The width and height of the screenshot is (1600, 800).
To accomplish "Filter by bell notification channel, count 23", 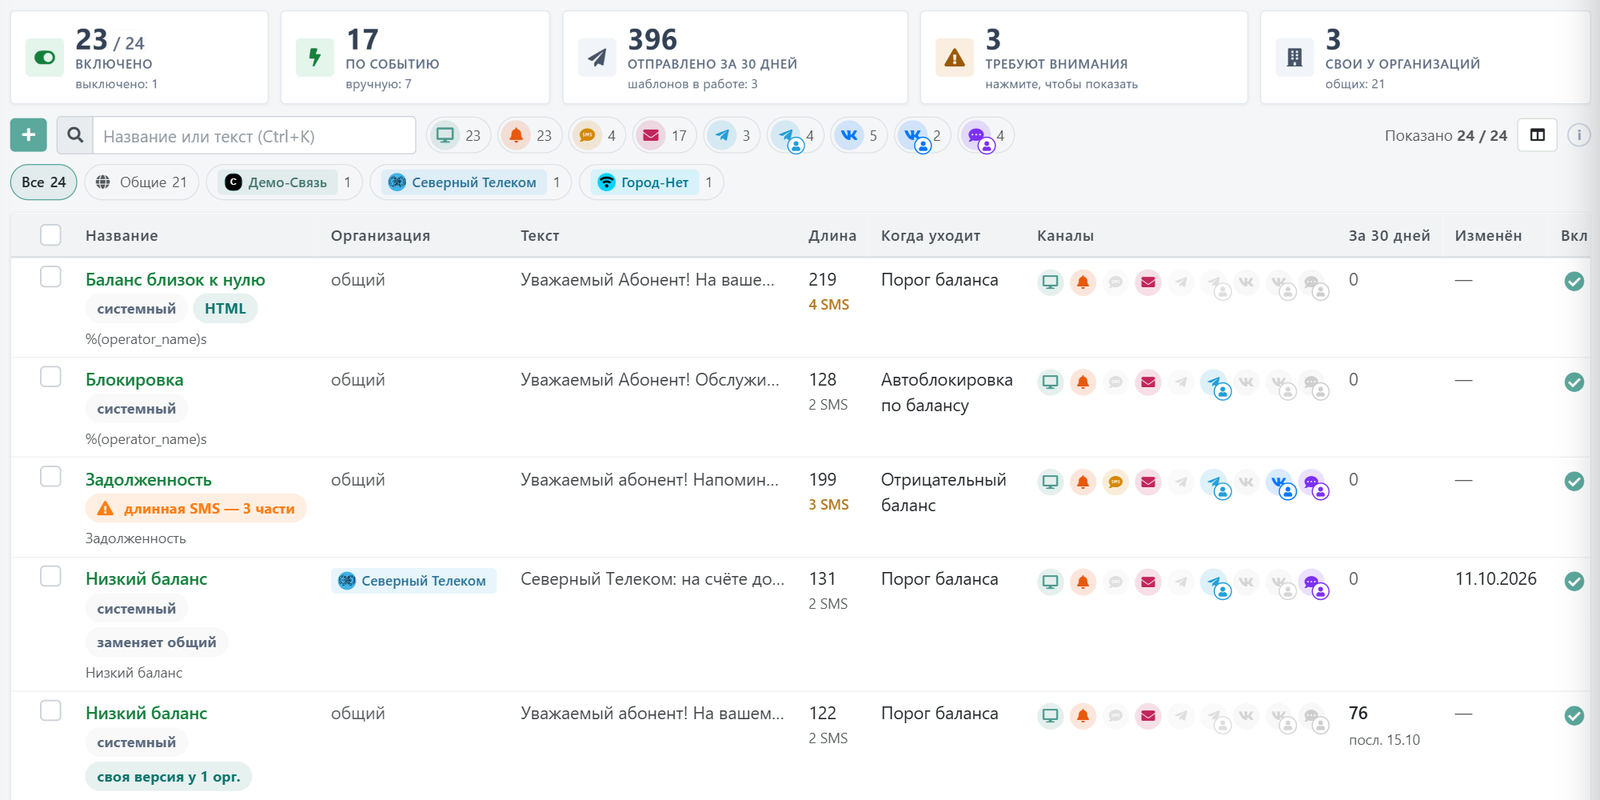I will tap(530, 135).
